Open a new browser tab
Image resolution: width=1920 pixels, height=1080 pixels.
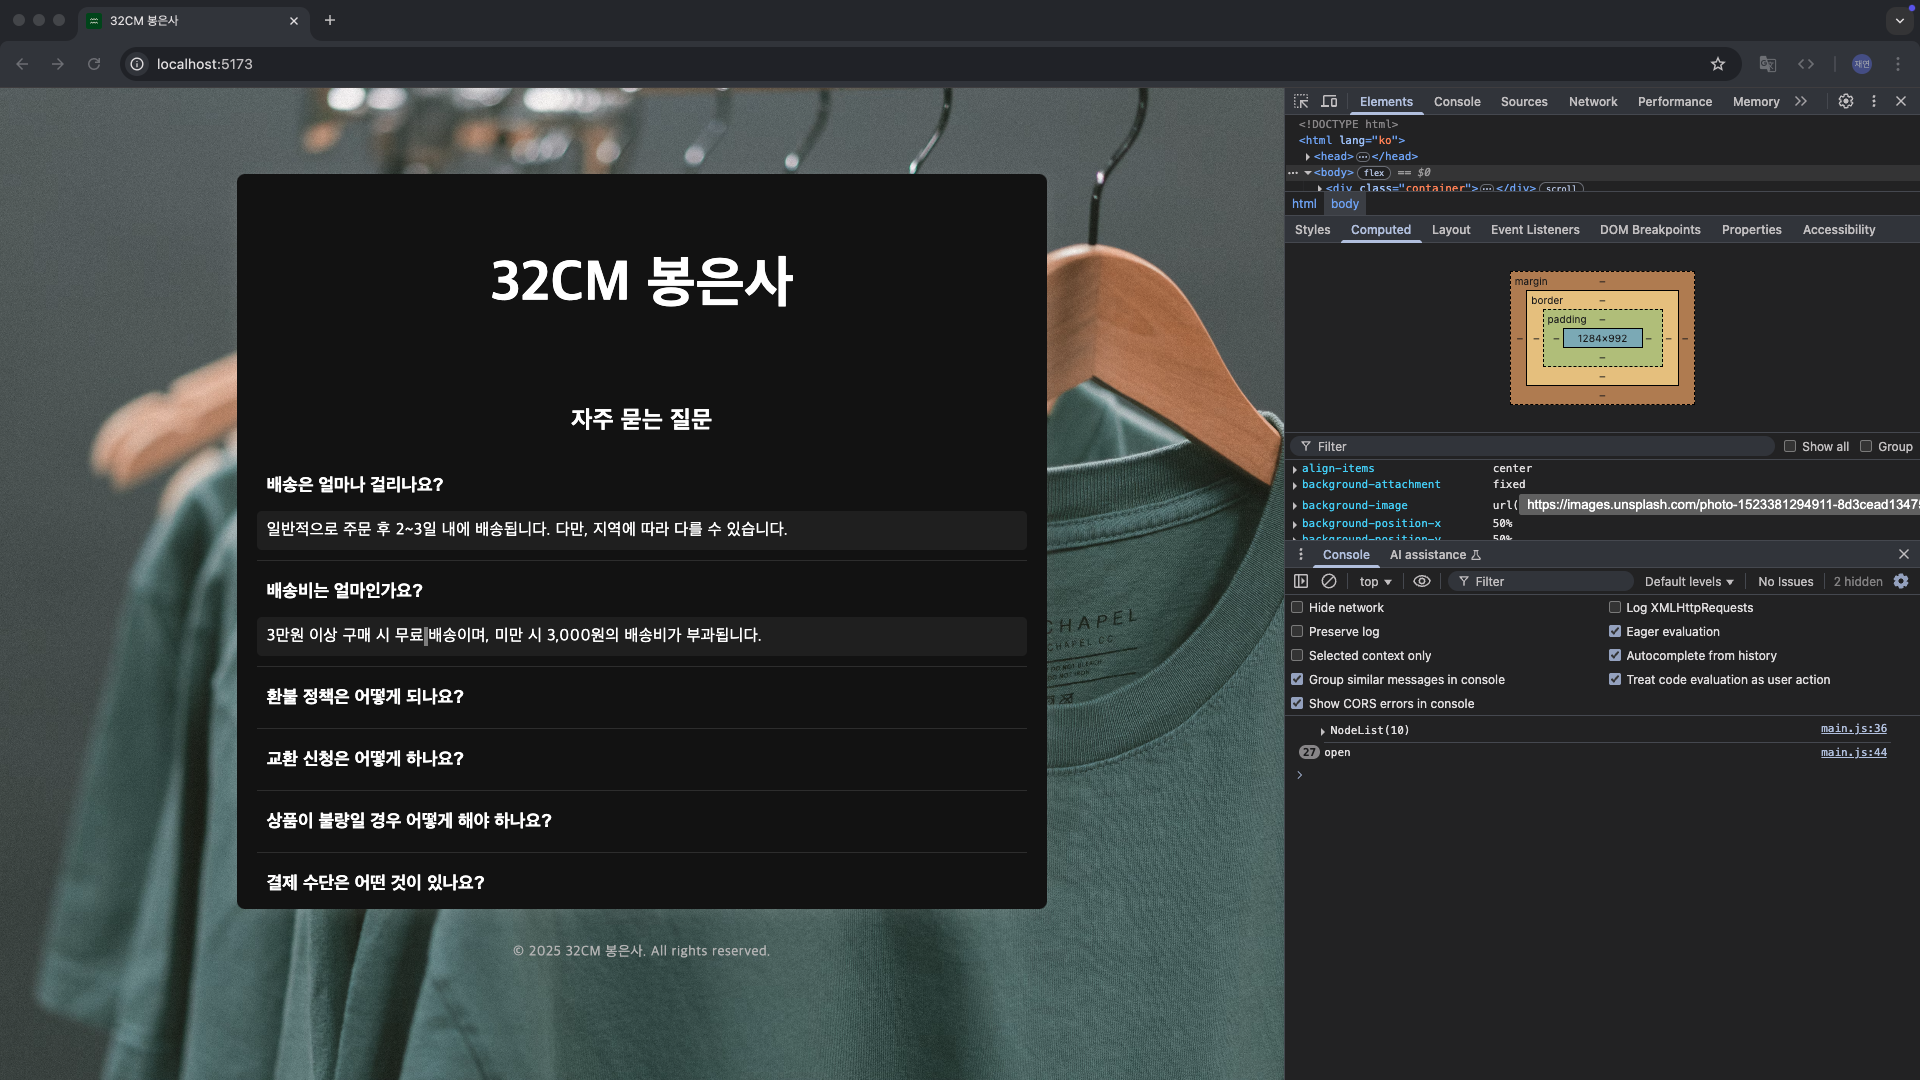click(x=330, y=20)
